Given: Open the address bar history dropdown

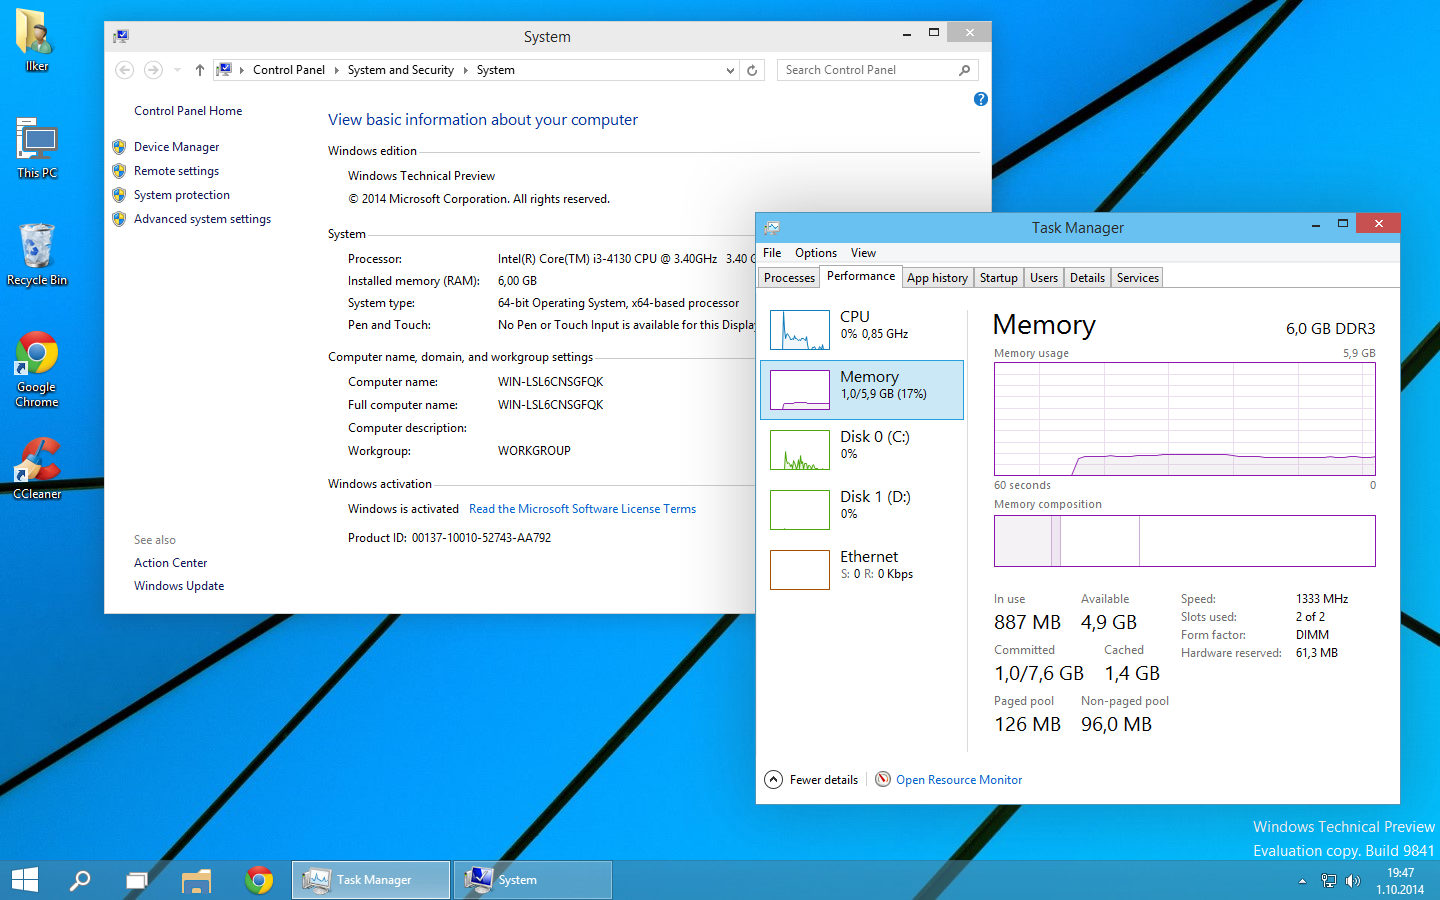Looking at the screenshot, I should (730, 70).
